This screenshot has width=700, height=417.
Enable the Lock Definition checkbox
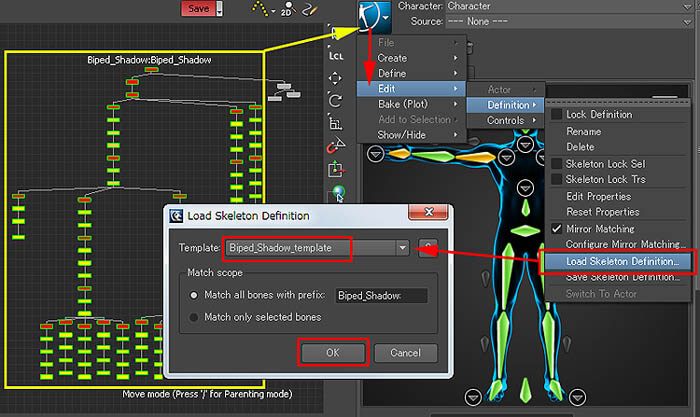[557, 115]
